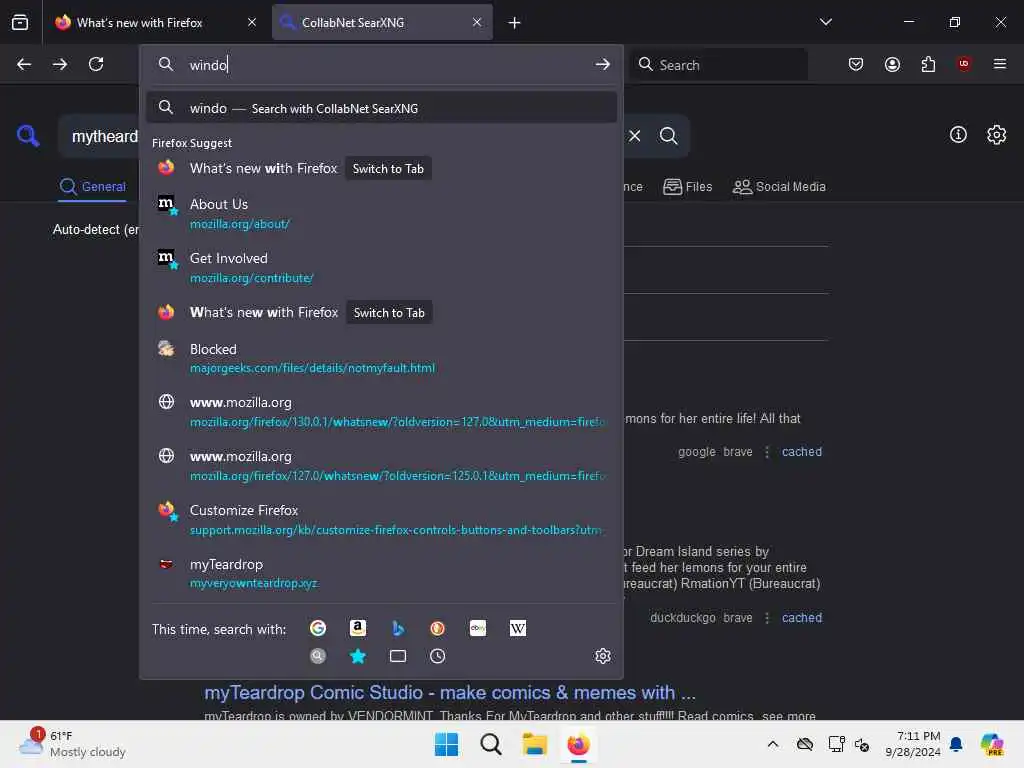1024x768 pixels.
Task: Open the myTeardrop Comic Studio result
Action: coord(450,692)
